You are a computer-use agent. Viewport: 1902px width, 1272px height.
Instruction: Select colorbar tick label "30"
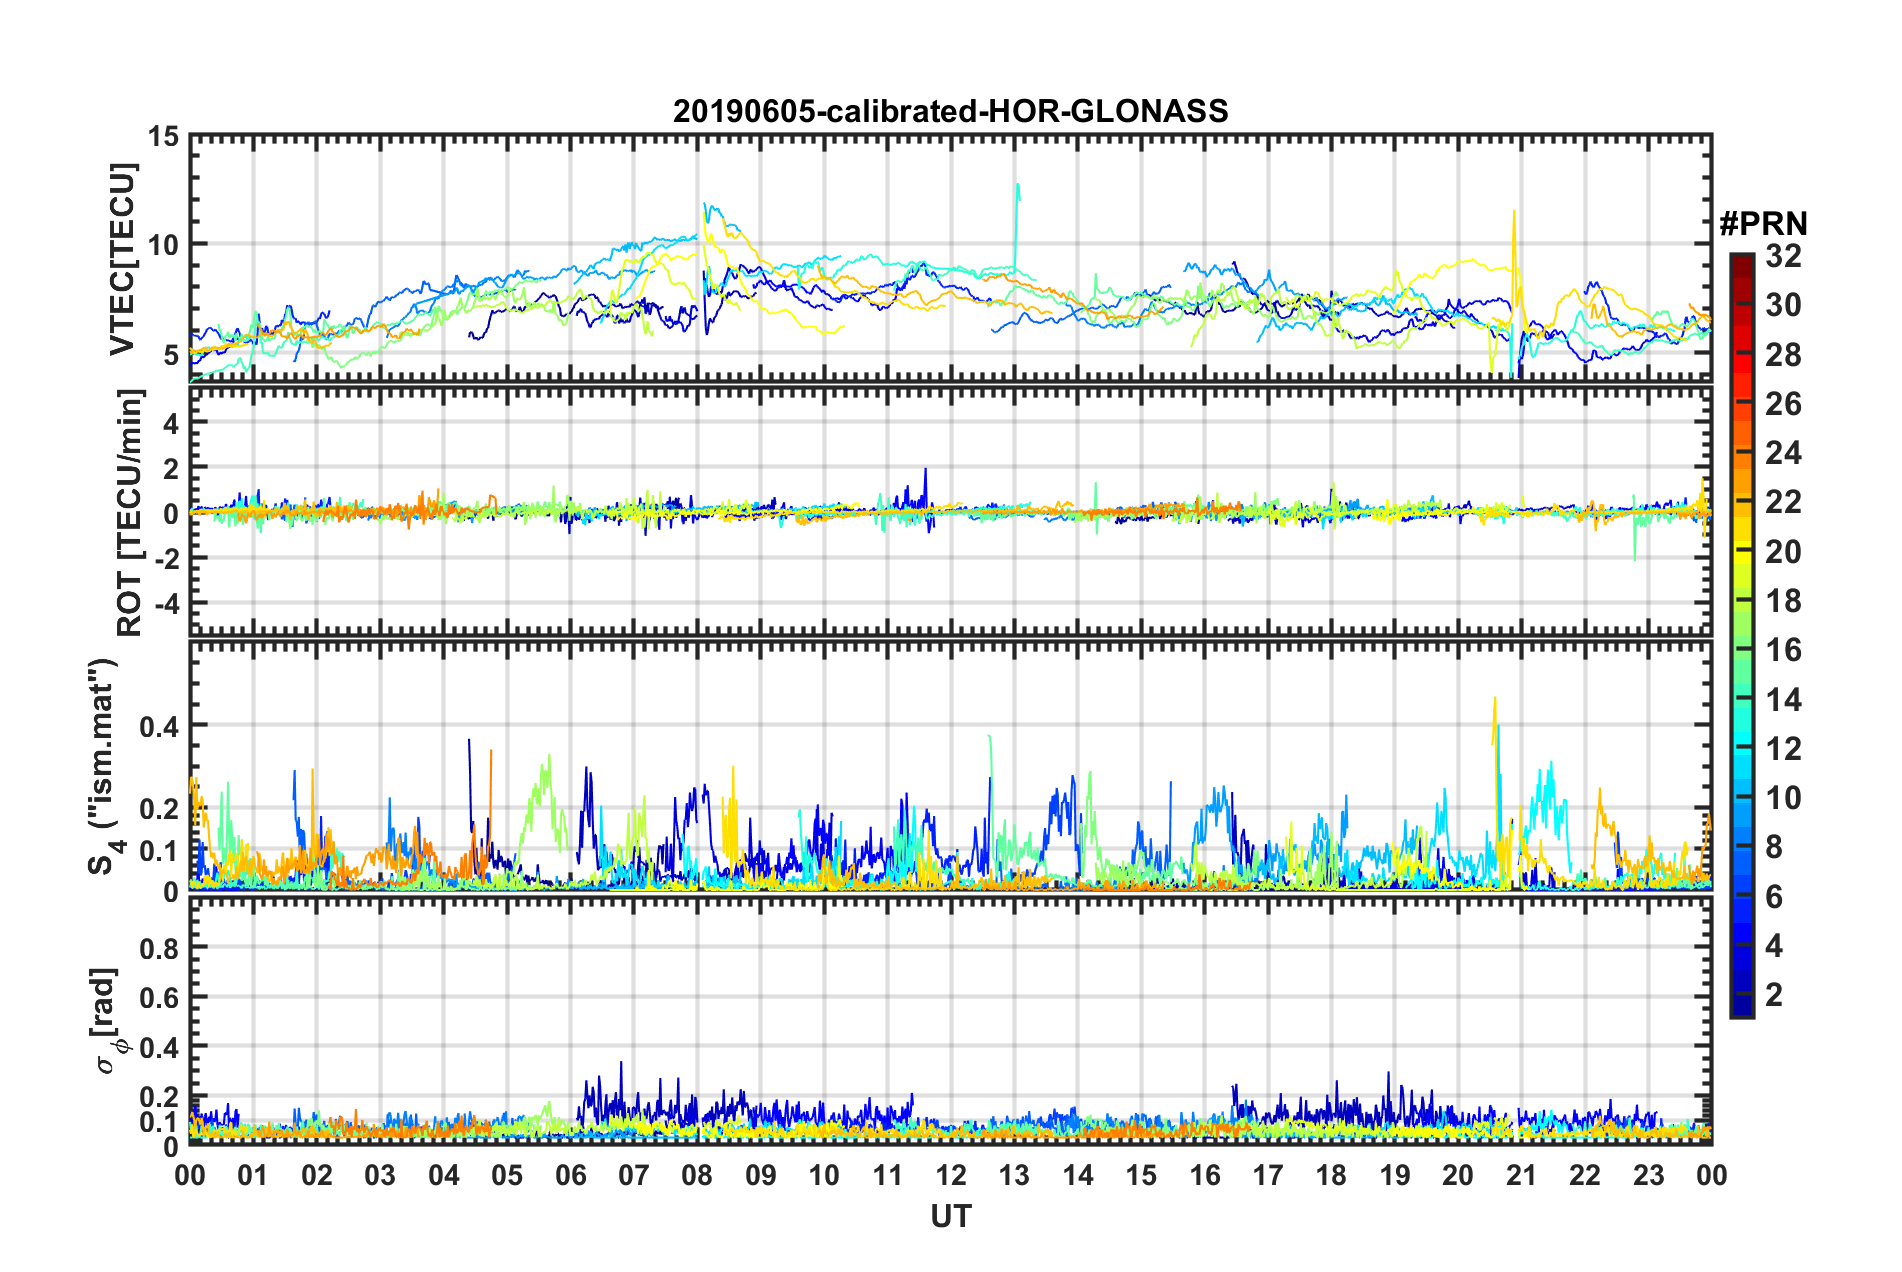click(1783, 305)
